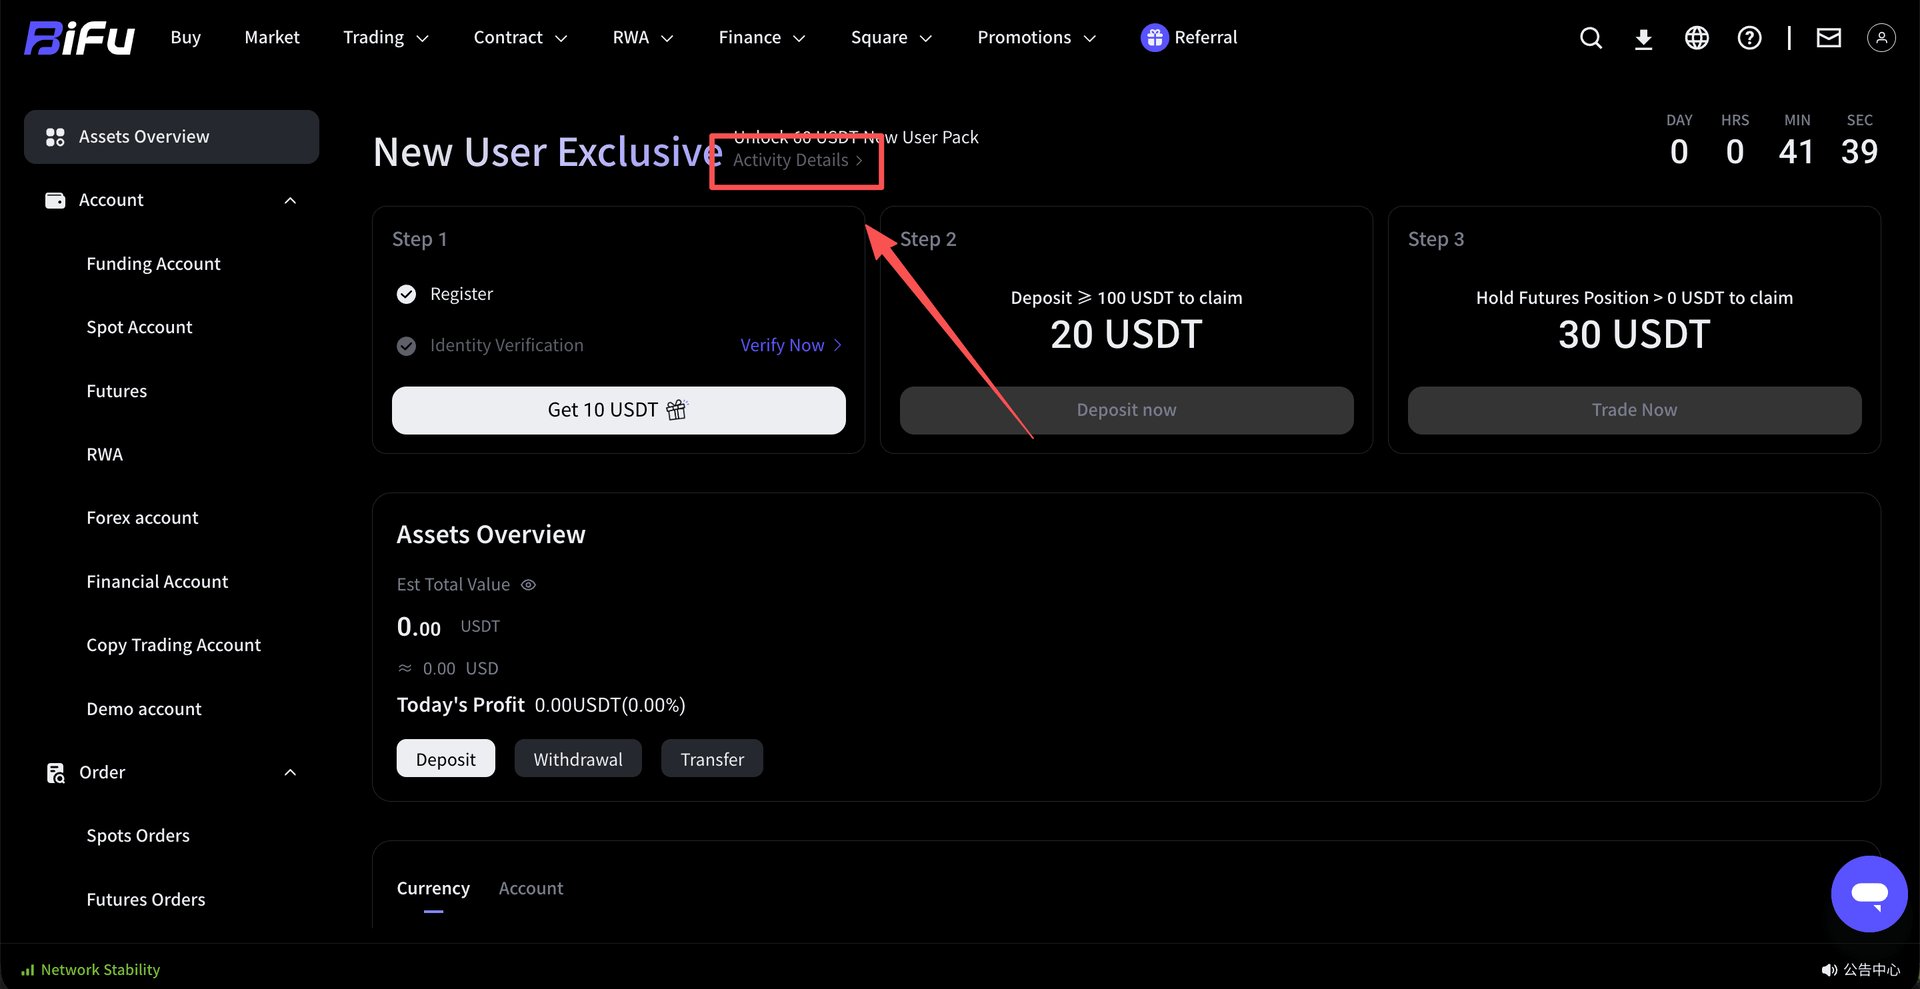The image size is (1920, 989).
Task: Click the help question mark icon
Action: [x=1749, y=38]
